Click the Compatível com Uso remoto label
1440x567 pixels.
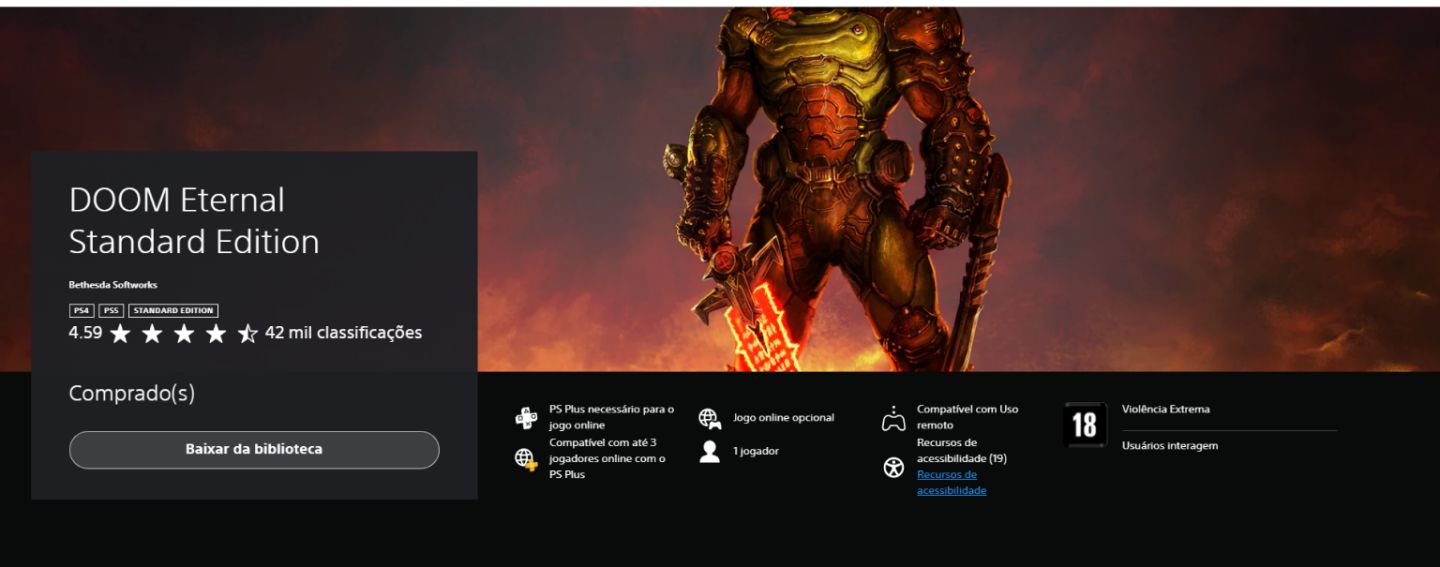click(x=967, y=417)
